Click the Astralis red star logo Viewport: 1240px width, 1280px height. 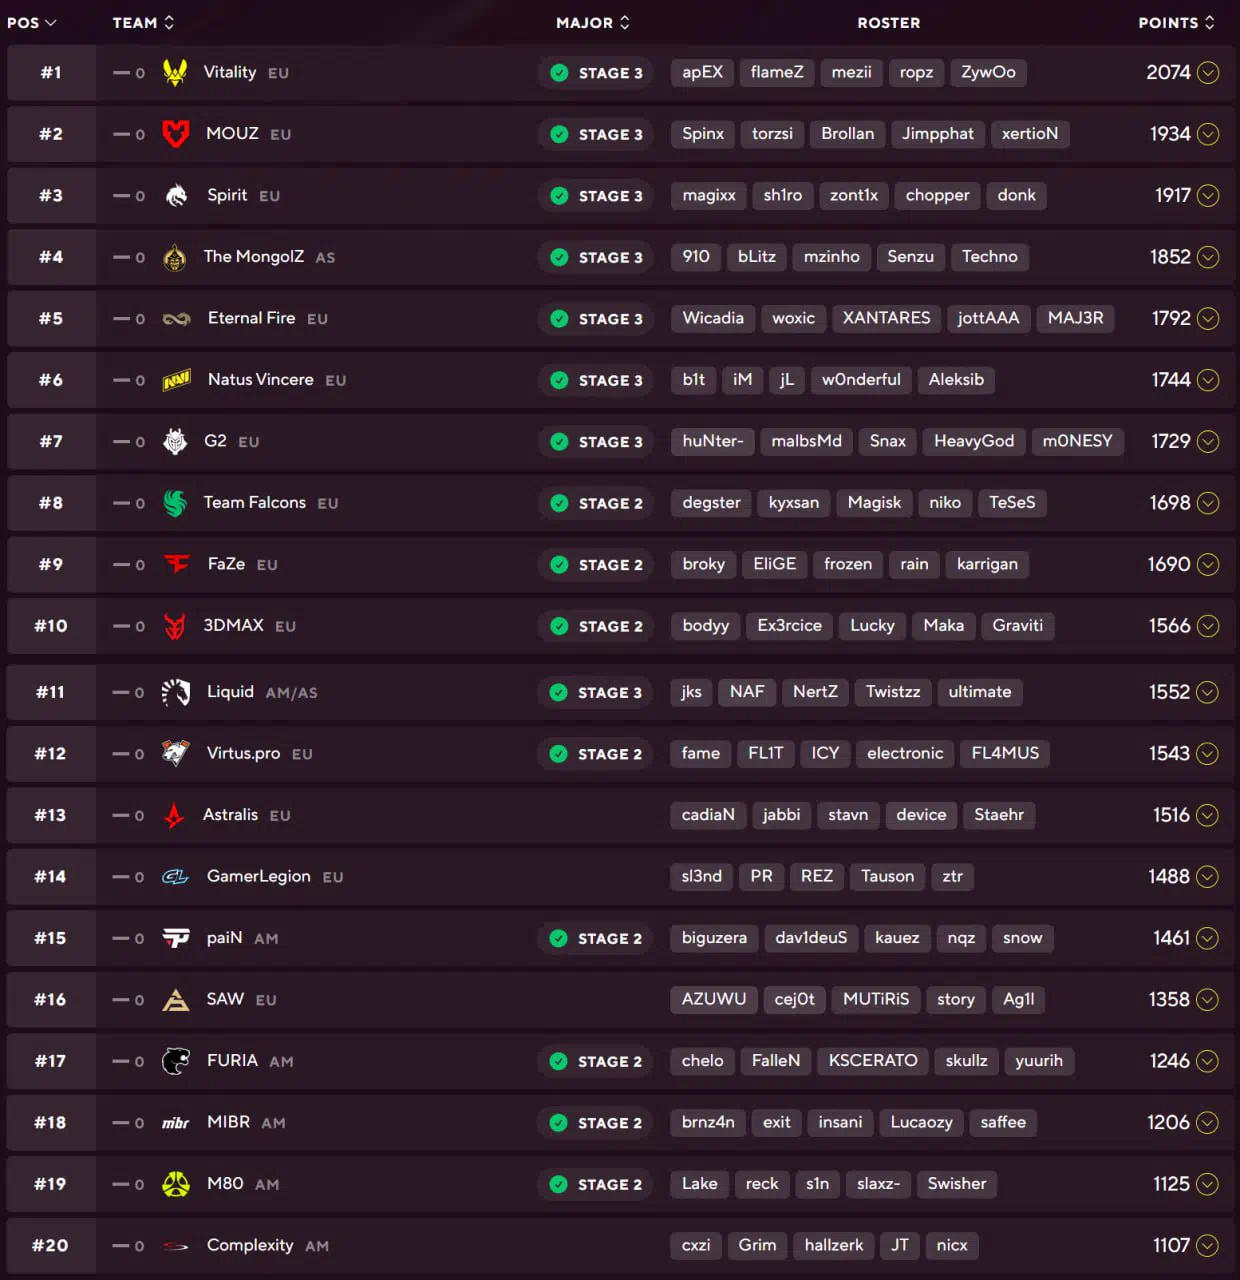174,815
